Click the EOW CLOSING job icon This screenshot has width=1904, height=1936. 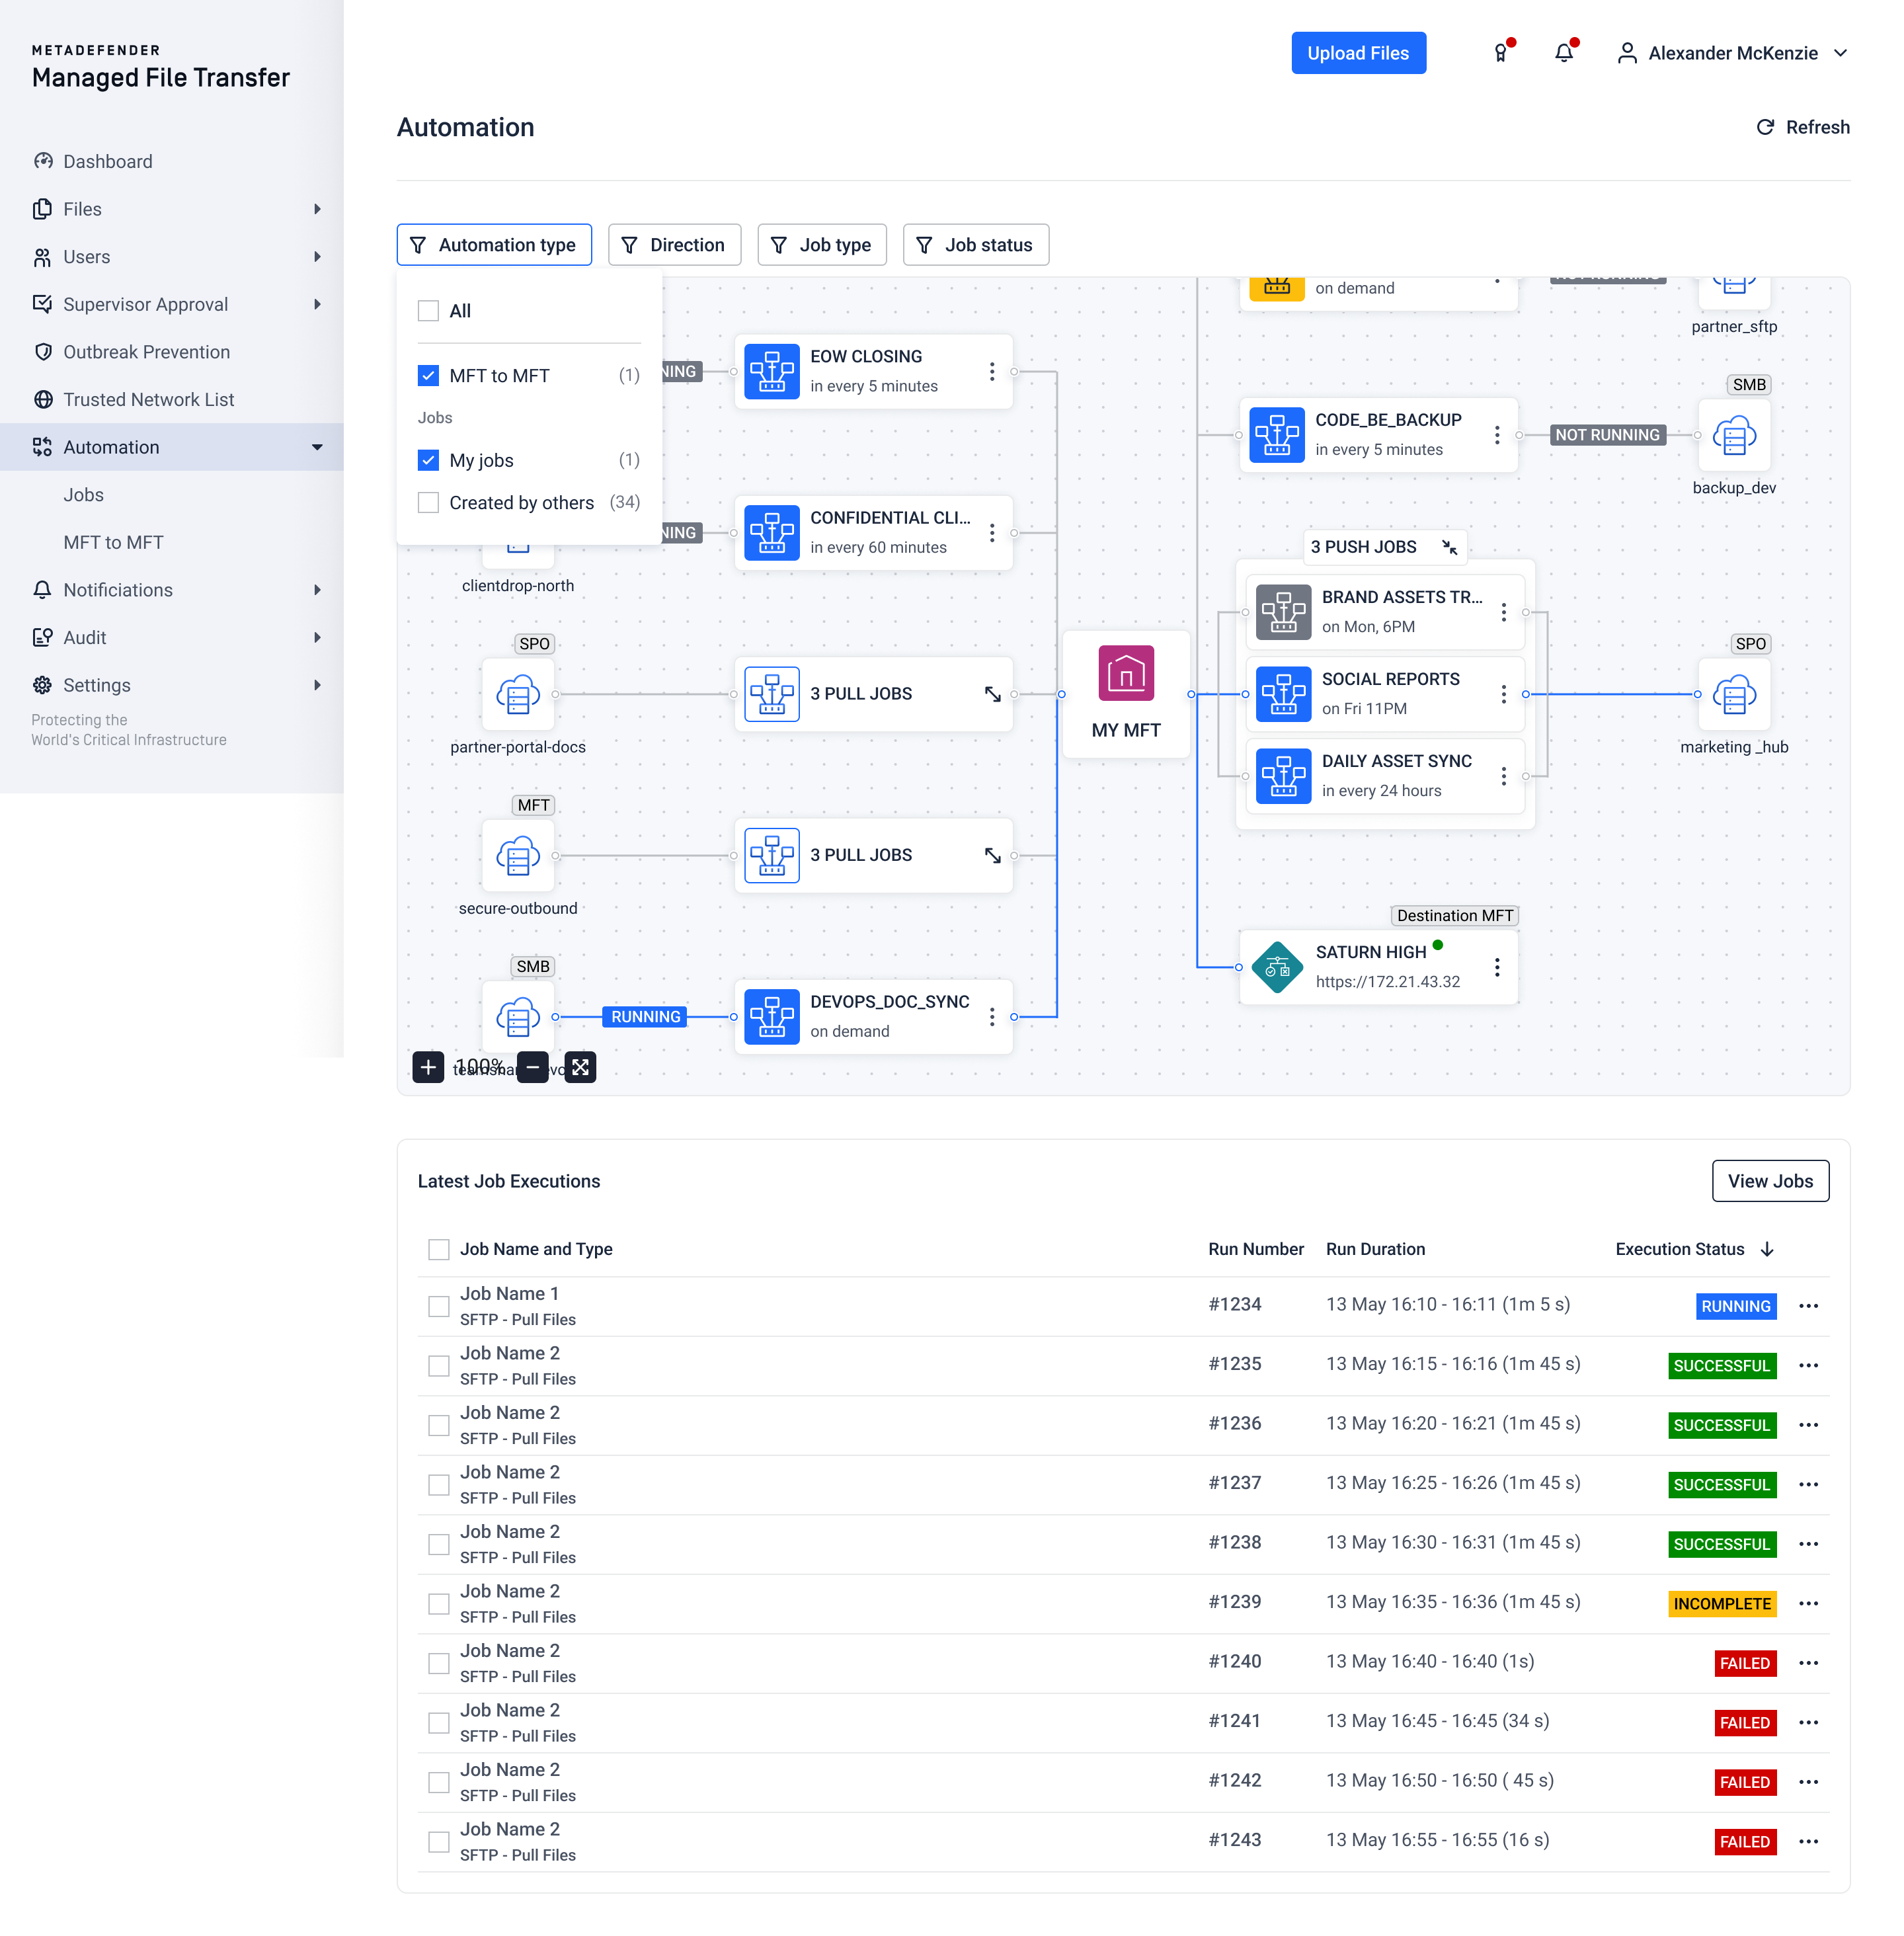(771, 371)
